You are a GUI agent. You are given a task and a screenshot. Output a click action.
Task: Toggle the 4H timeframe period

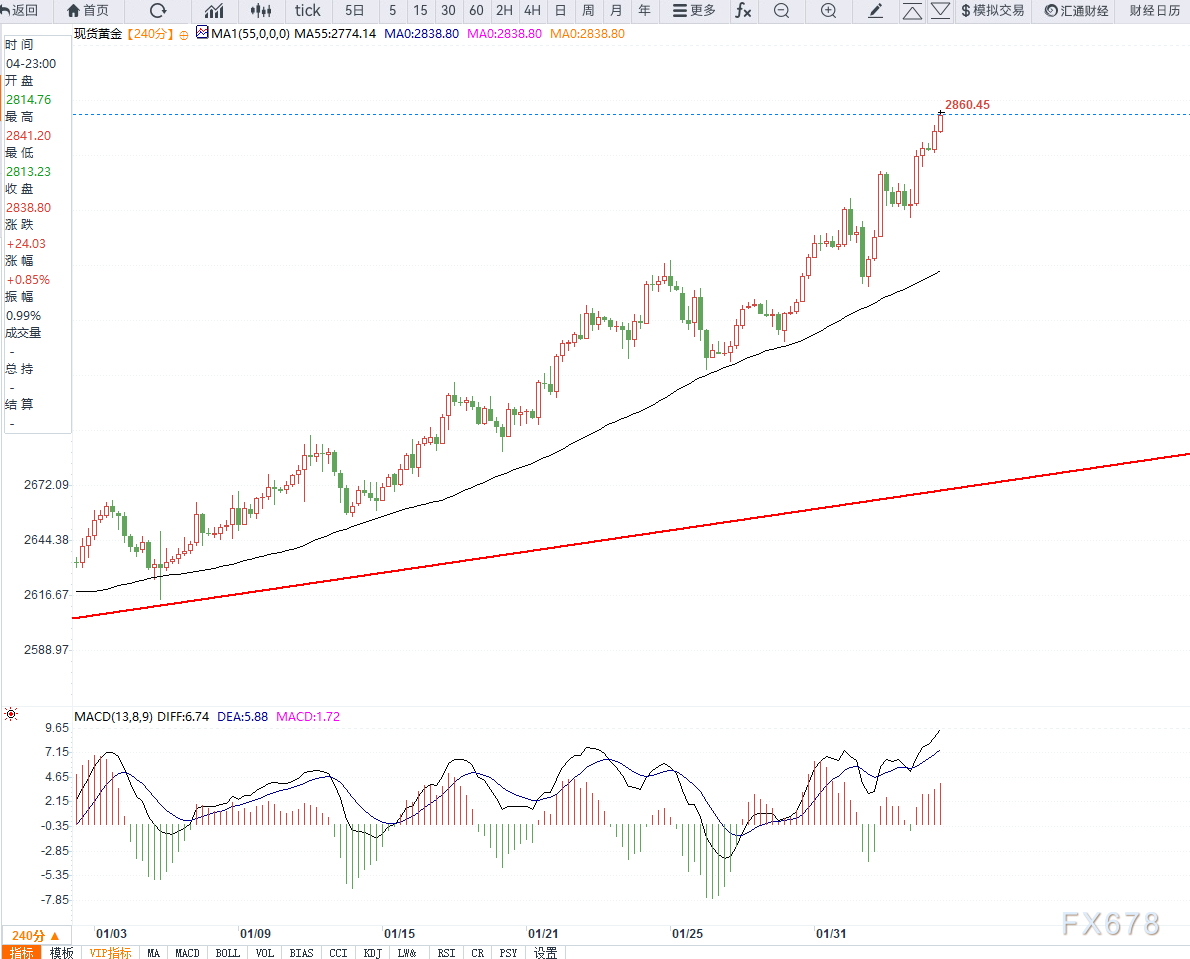coord(532,10)
